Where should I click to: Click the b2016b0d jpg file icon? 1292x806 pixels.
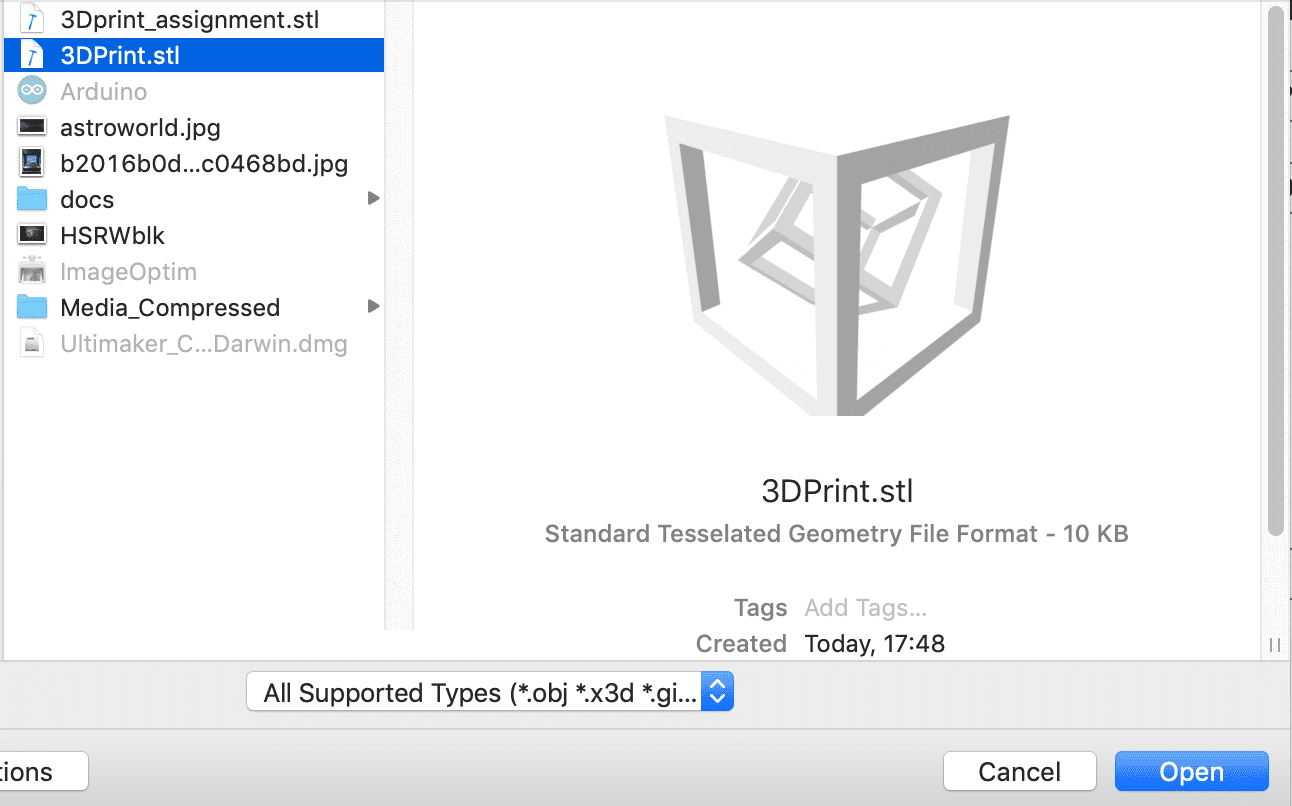33,163
